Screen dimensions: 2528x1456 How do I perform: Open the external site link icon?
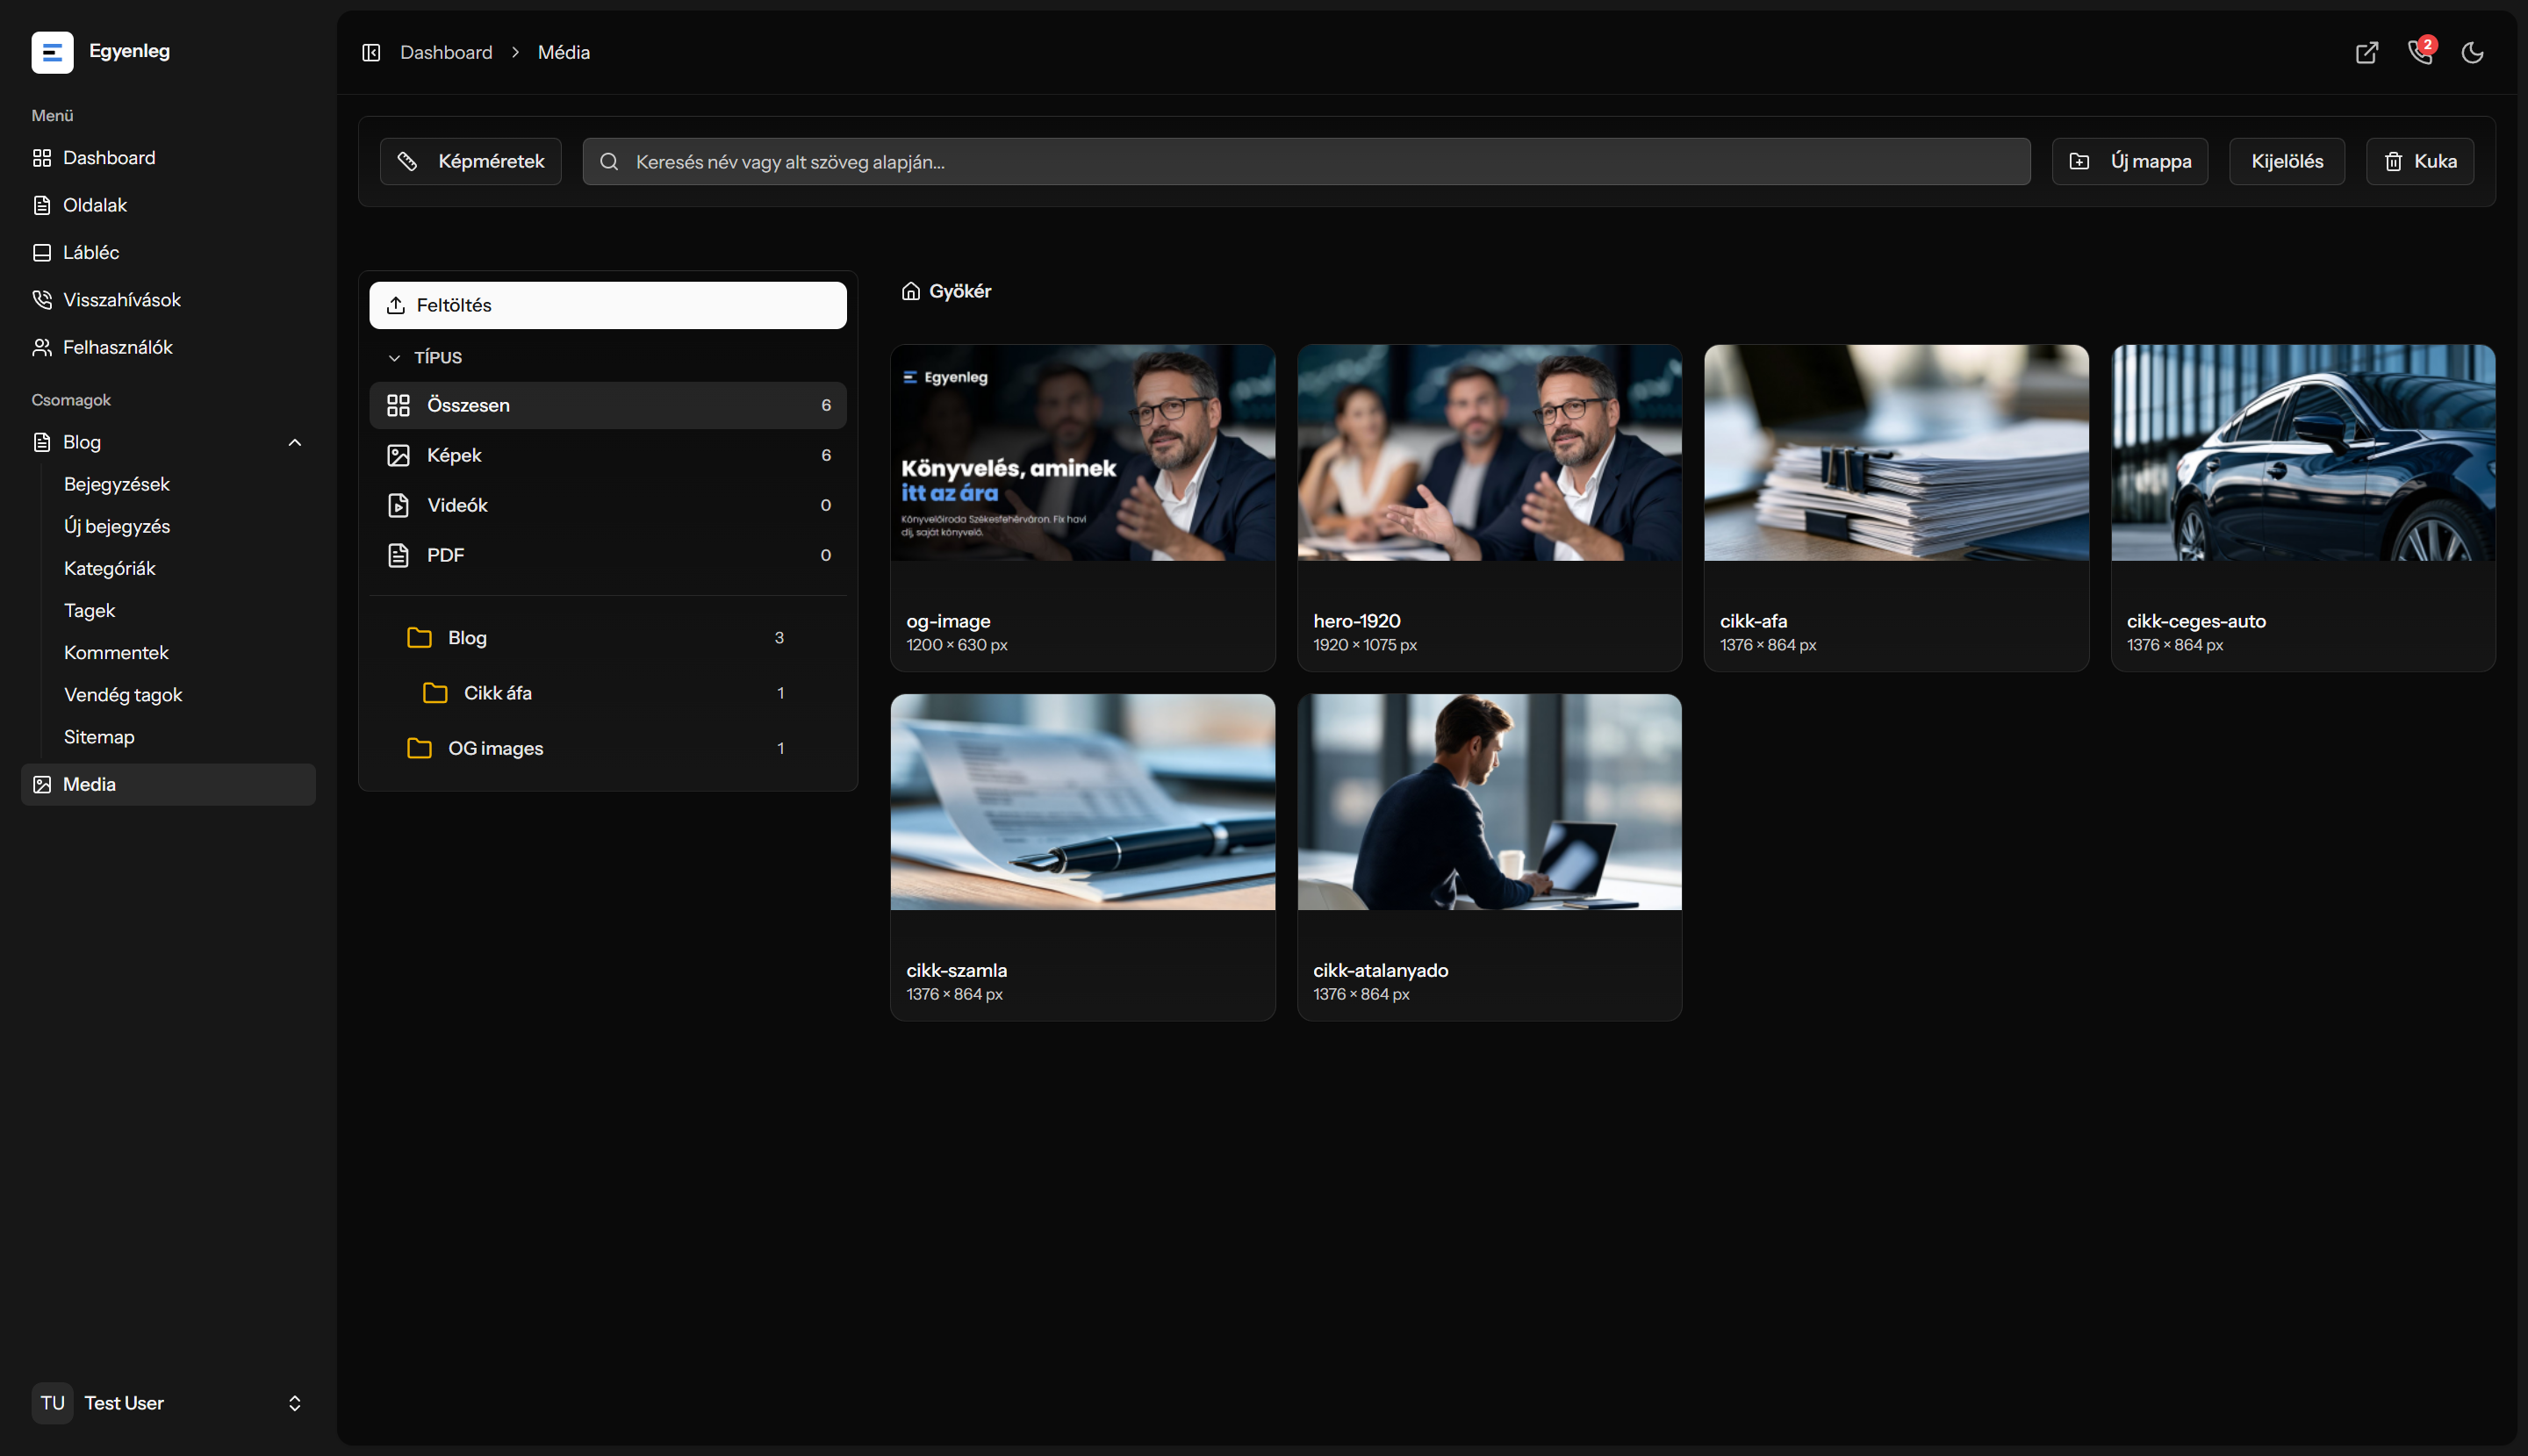point(2366,52)
